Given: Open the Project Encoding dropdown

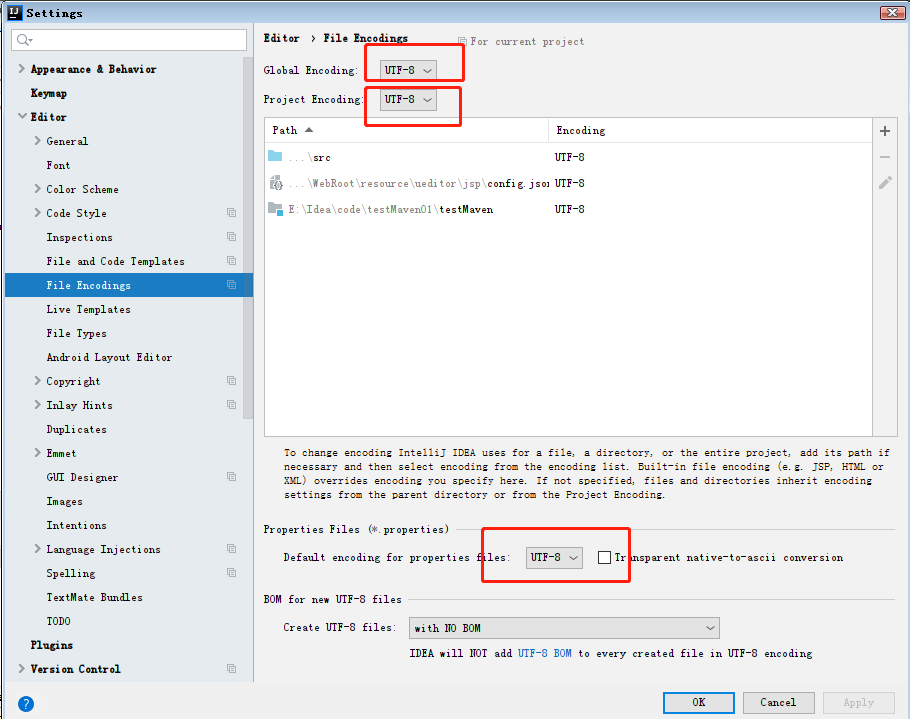Looking at the screenshot, I should click(408, 99).
